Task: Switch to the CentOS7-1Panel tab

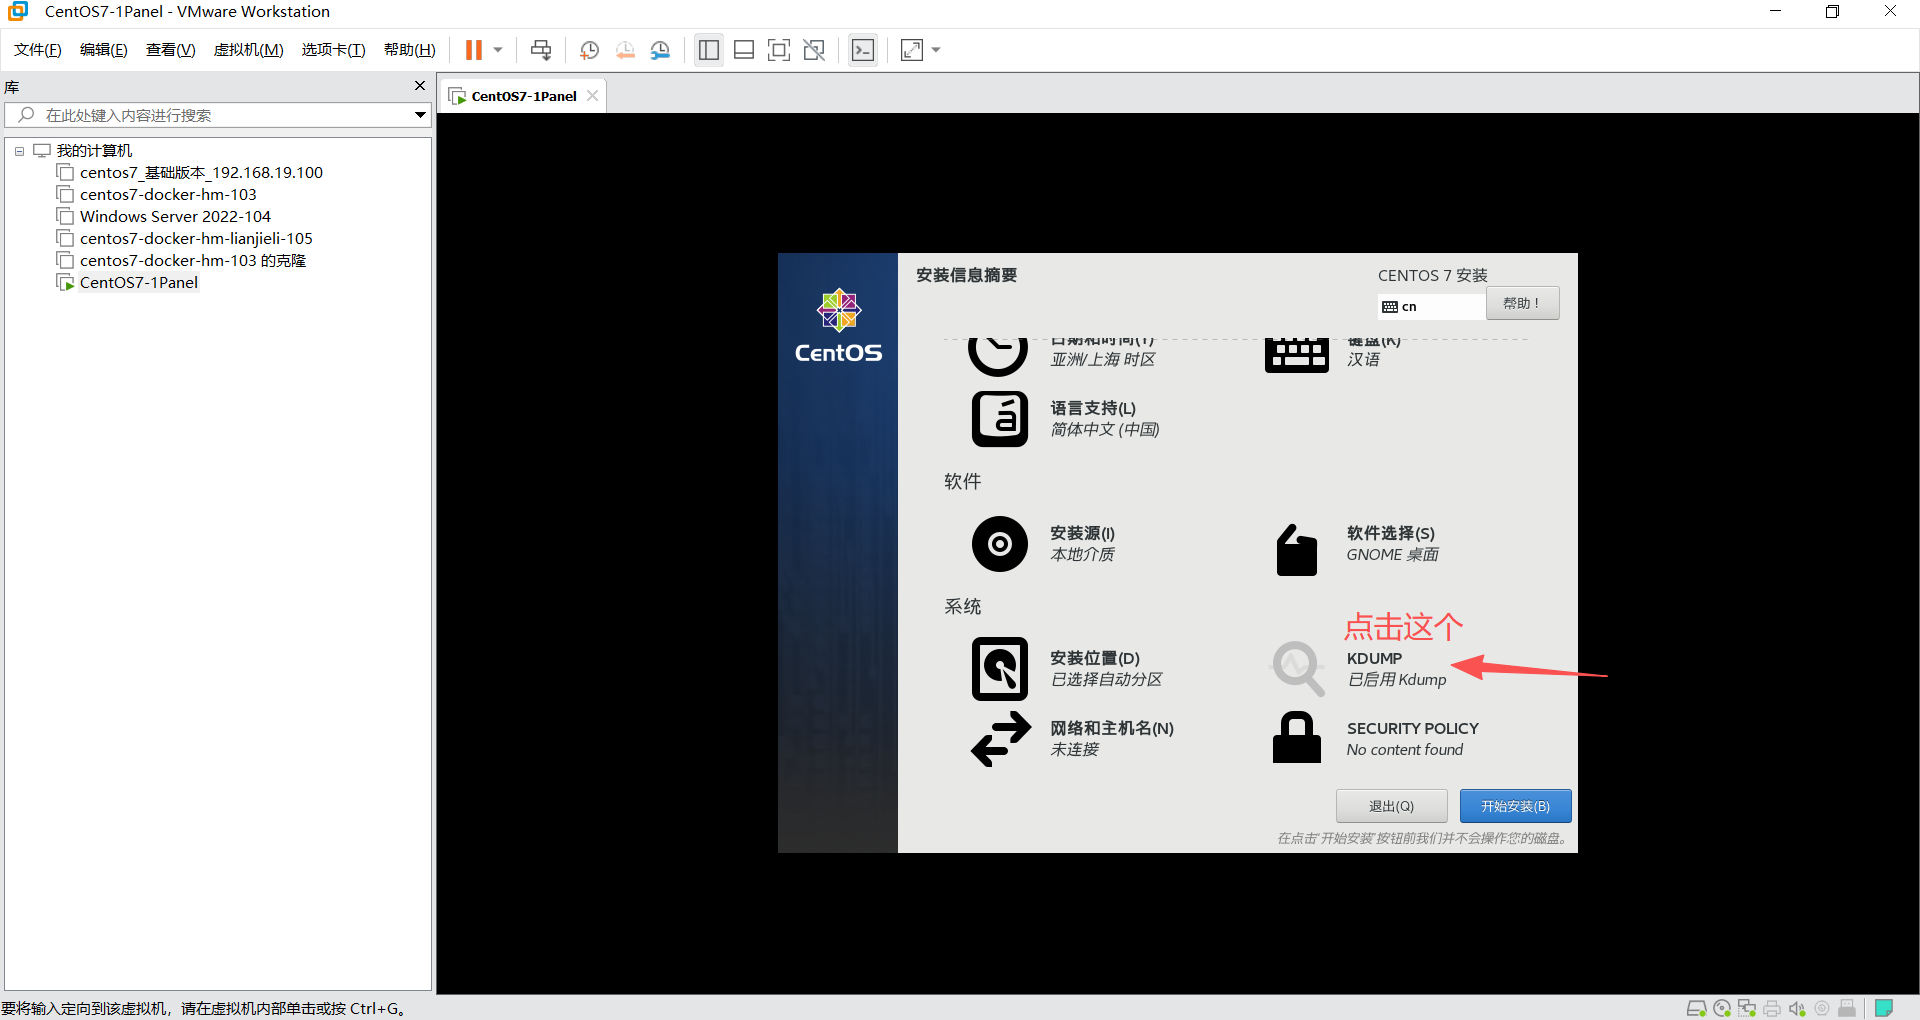Action: click(x=523, y=96)
